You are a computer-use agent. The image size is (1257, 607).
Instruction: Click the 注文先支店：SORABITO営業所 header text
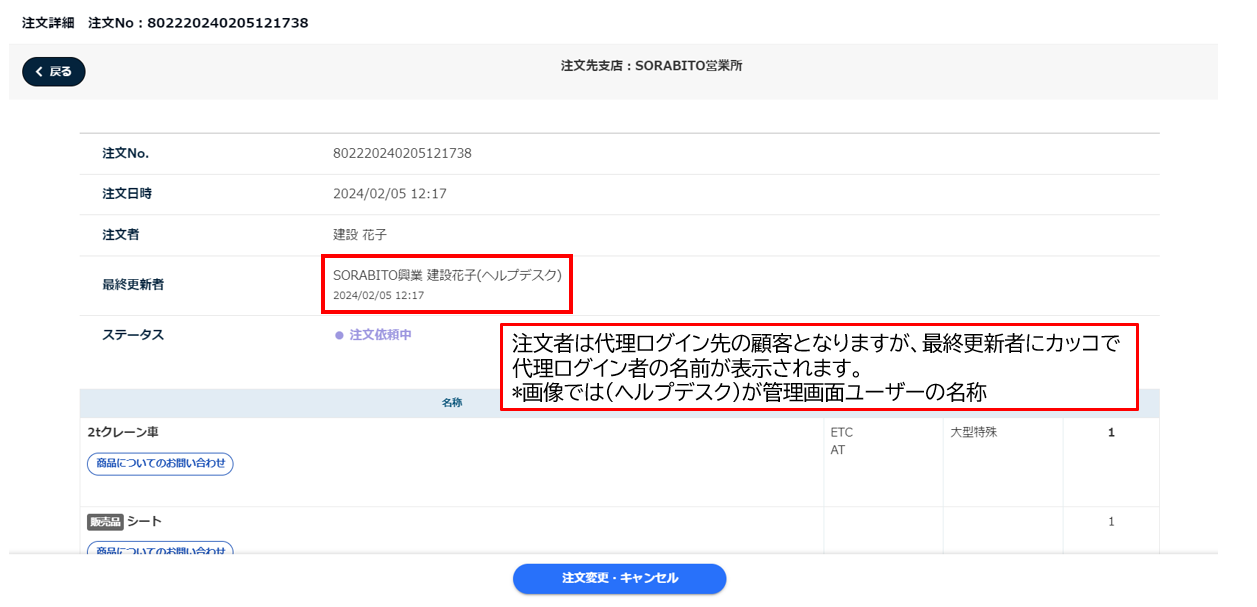pyautogui.click(x=651, y=66)
